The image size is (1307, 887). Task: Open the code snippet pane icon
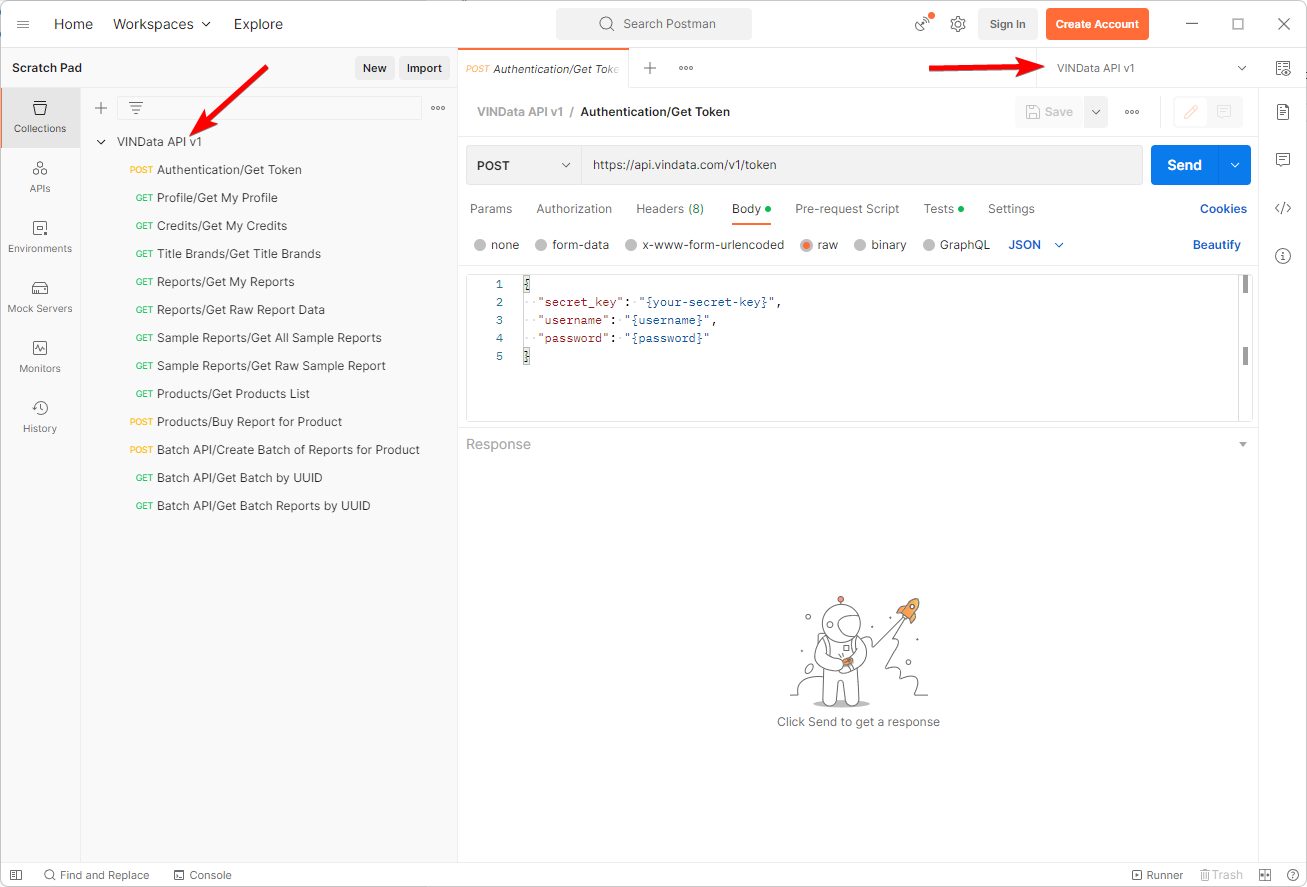click(x=1283, y=208)
